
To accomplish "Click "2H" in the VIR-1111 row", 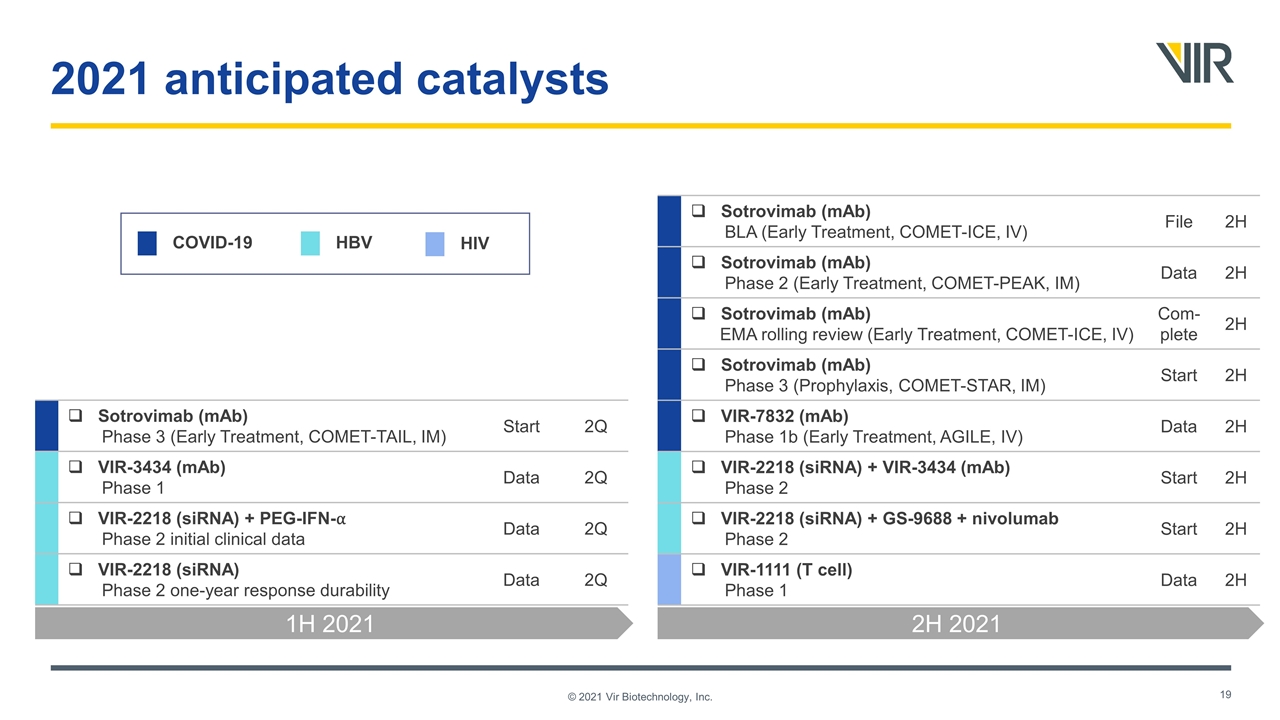I will (x=1236, y=580).
